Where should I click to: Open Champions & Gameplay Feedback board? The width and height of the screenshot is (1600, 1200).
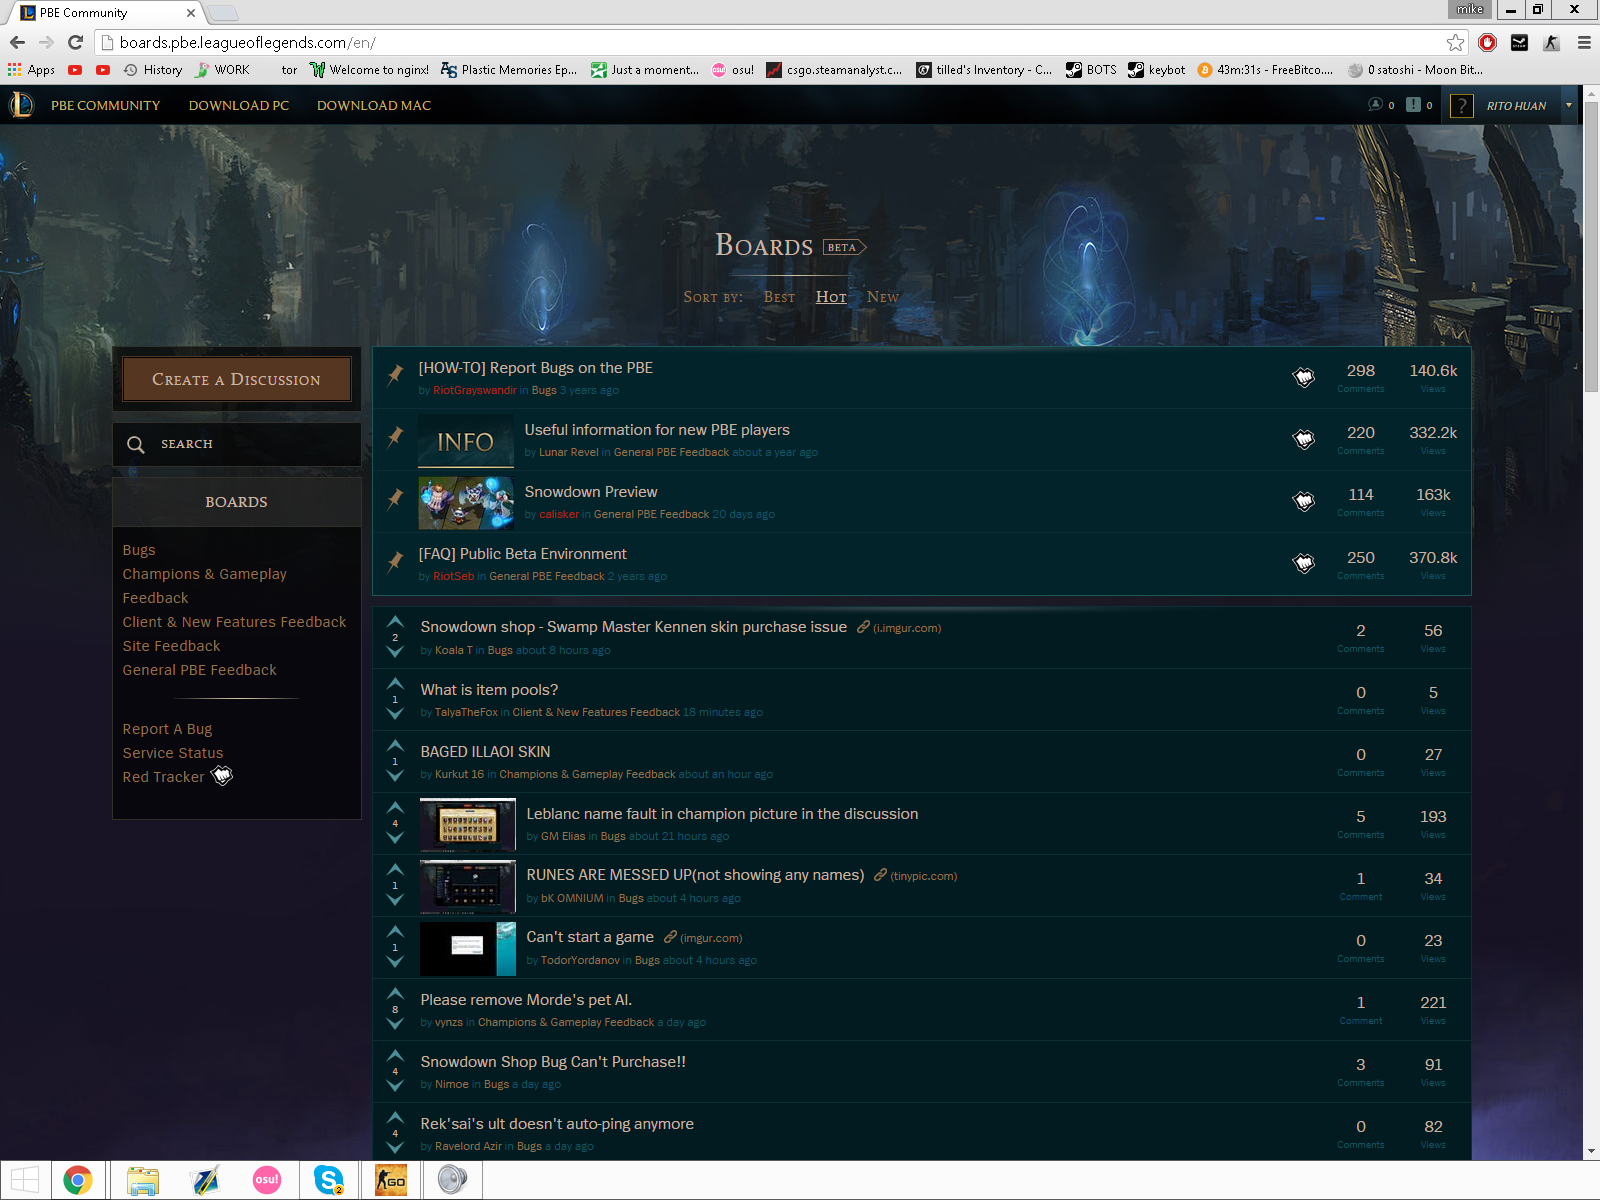click(x=204, y=586)
